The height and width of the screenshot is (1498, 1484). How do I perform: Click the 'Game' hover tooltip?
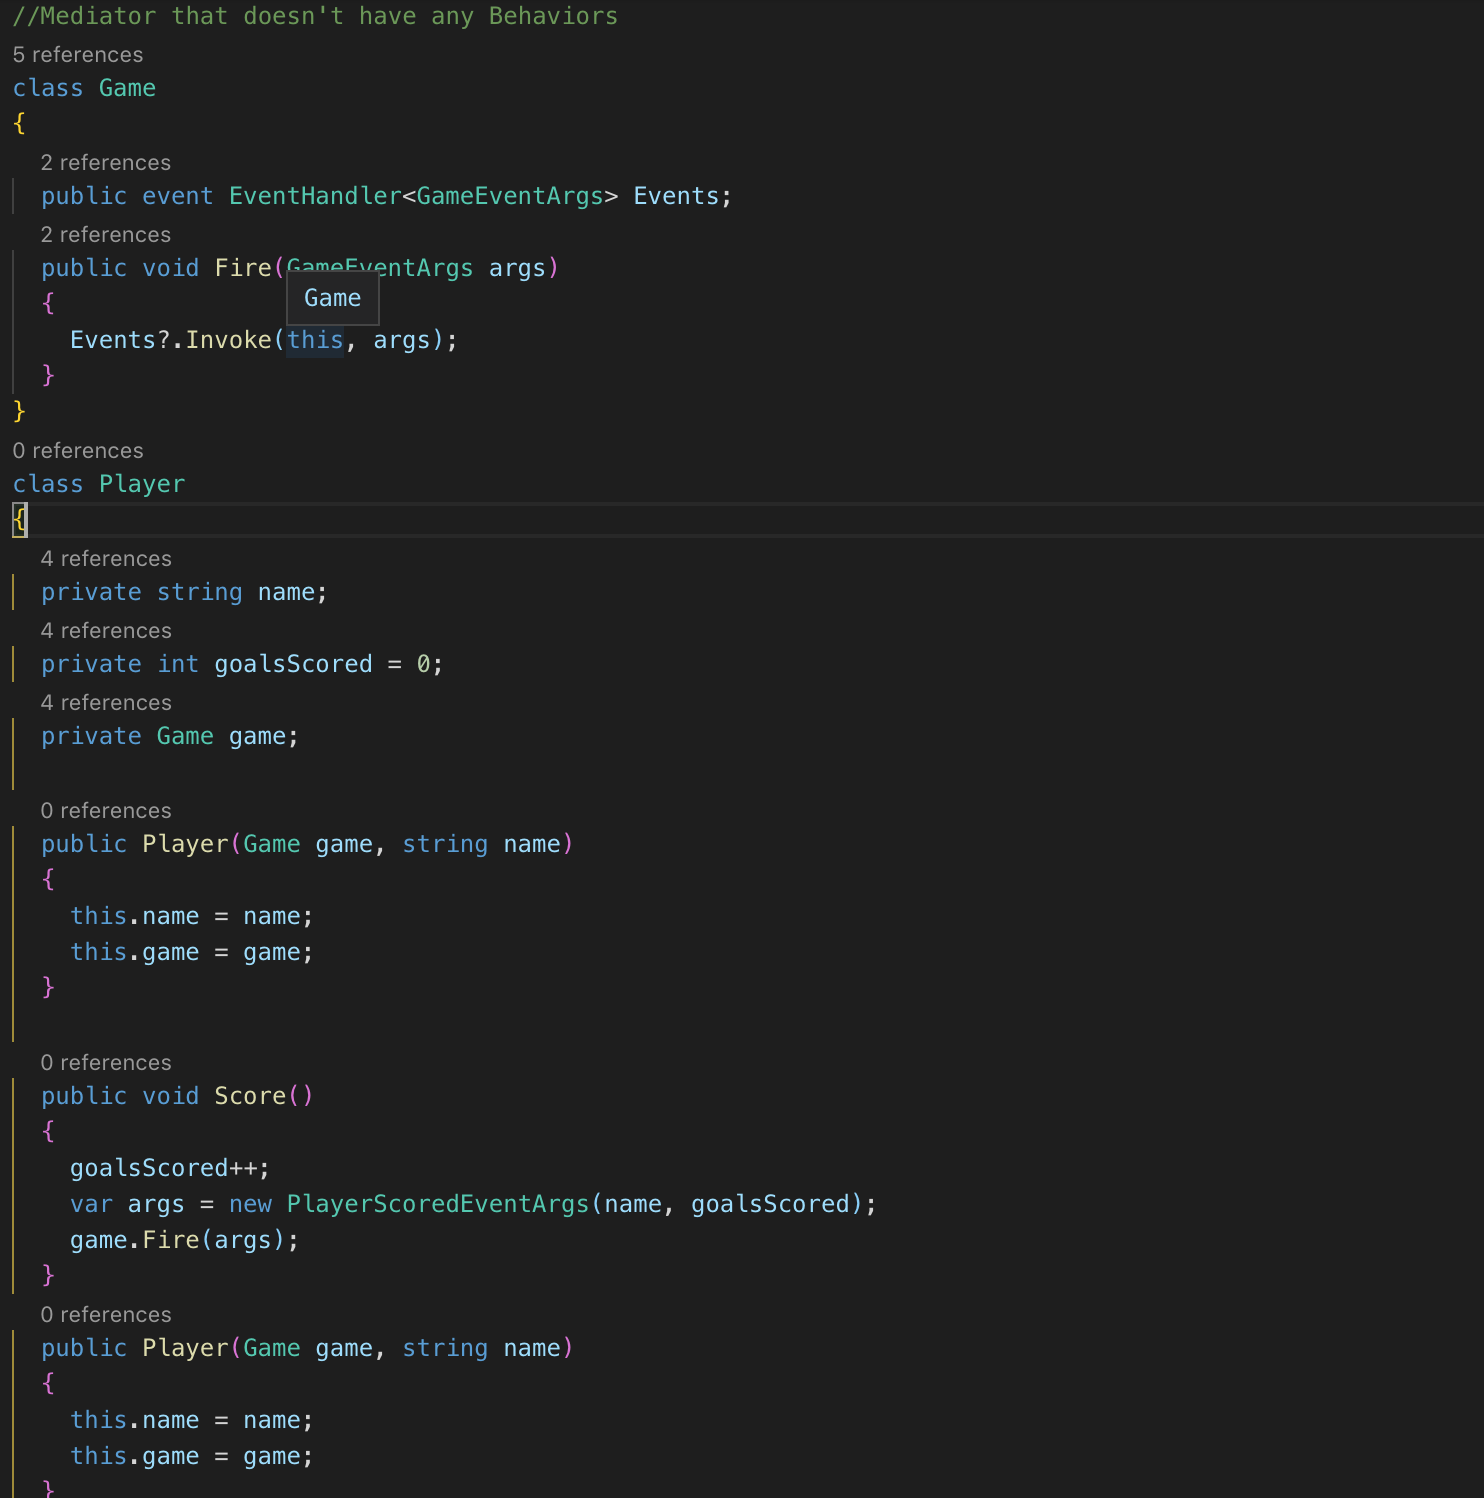(x=333, y=298)
